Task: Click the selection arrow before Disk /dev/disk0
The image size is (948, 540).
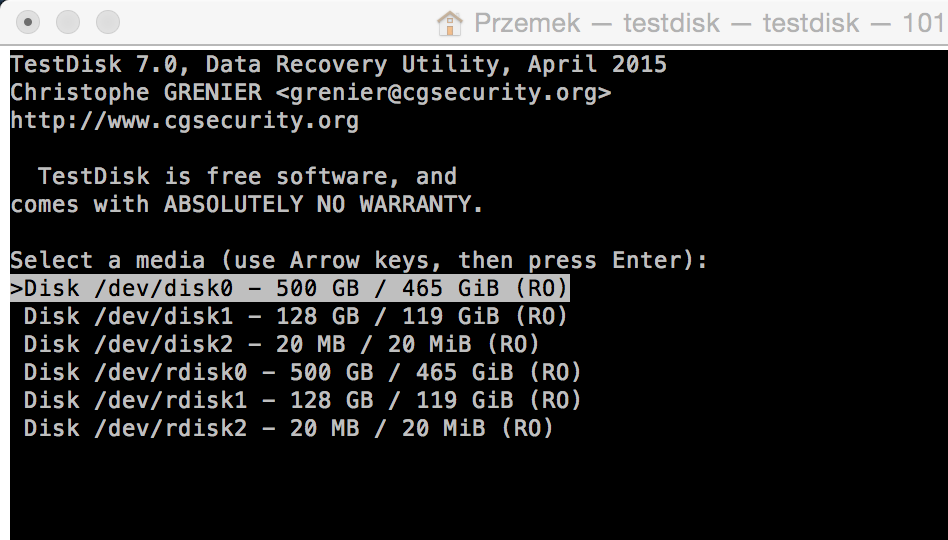Action: point(16,288)
